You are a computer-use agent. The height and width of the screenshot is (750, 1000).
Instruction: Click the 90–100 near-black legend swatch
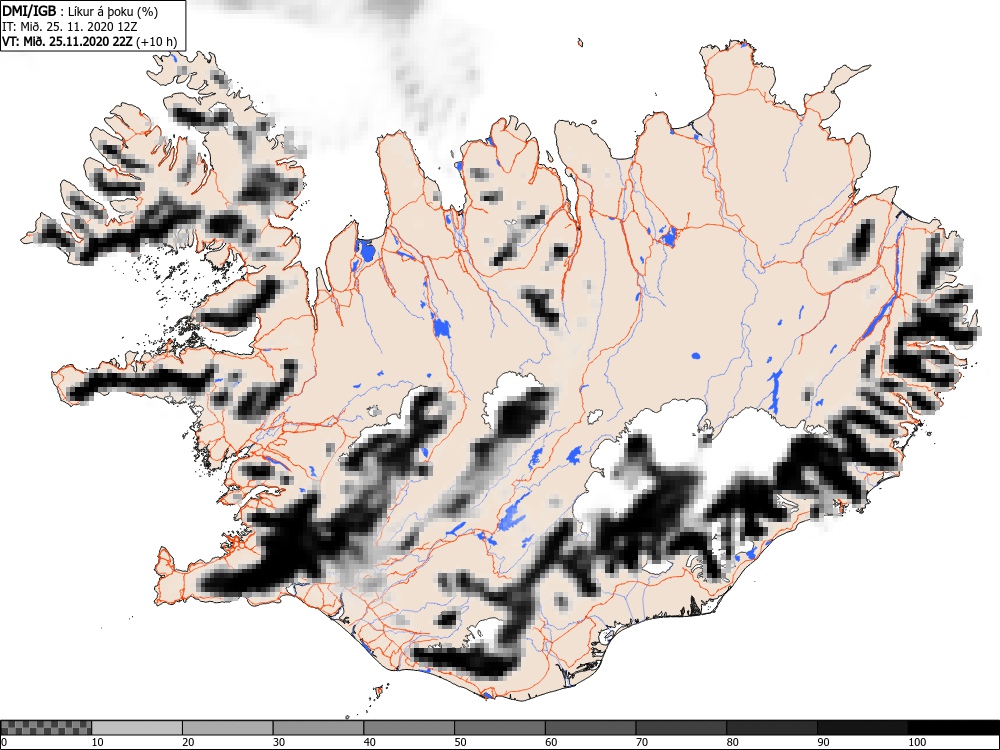click(862, 728)
